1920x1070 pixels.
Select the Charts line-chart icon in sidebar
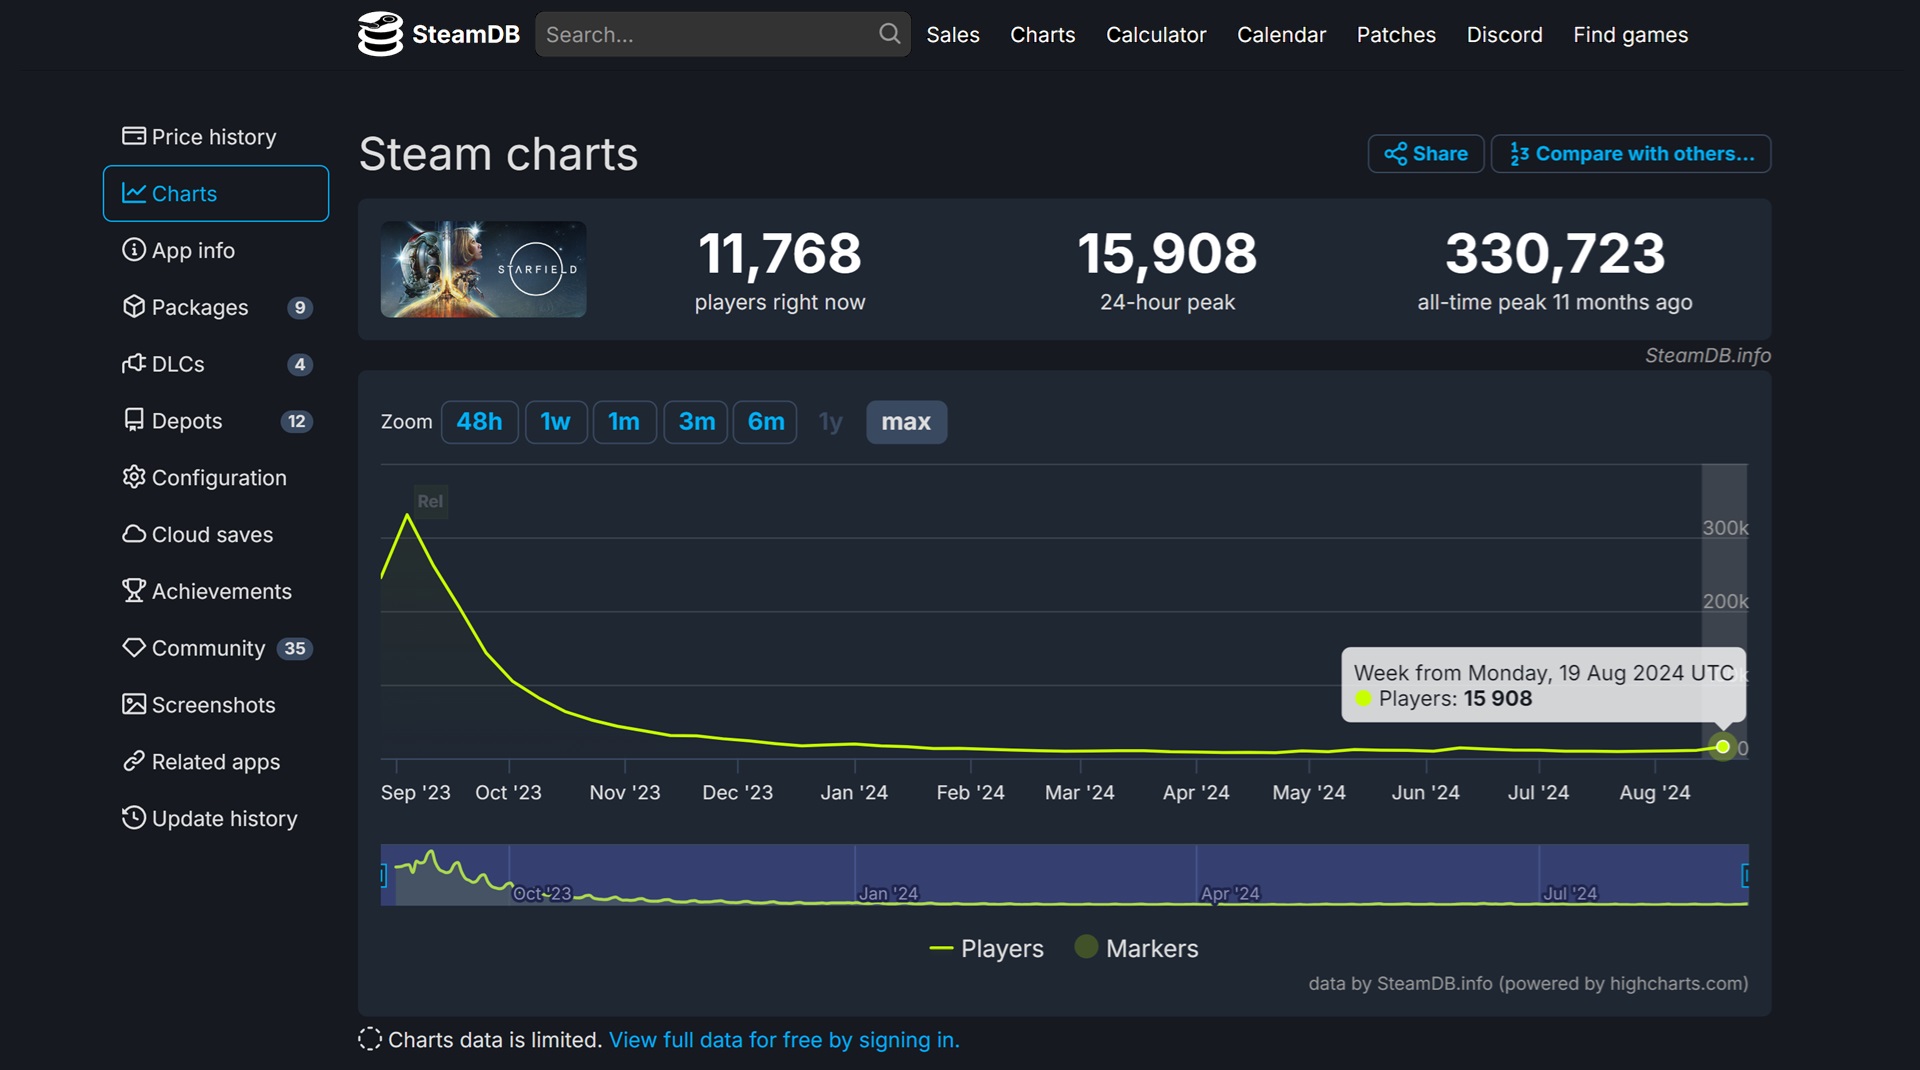[135, 194]
